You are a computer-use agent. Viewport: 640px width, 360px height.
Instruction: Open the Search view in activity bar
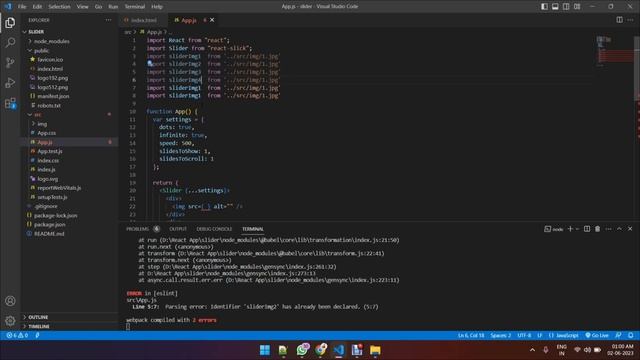10,42
